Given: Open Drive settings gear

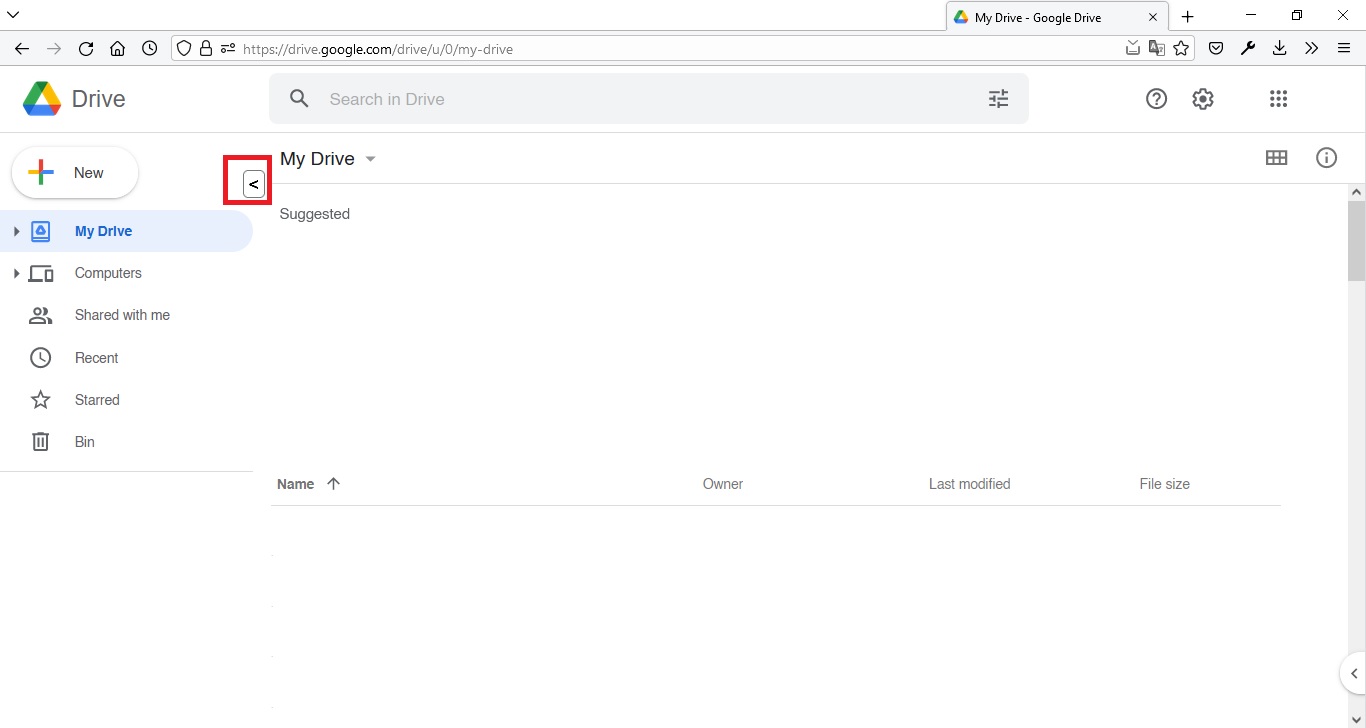Looking at the screenshot, I should pos(1203,98).
